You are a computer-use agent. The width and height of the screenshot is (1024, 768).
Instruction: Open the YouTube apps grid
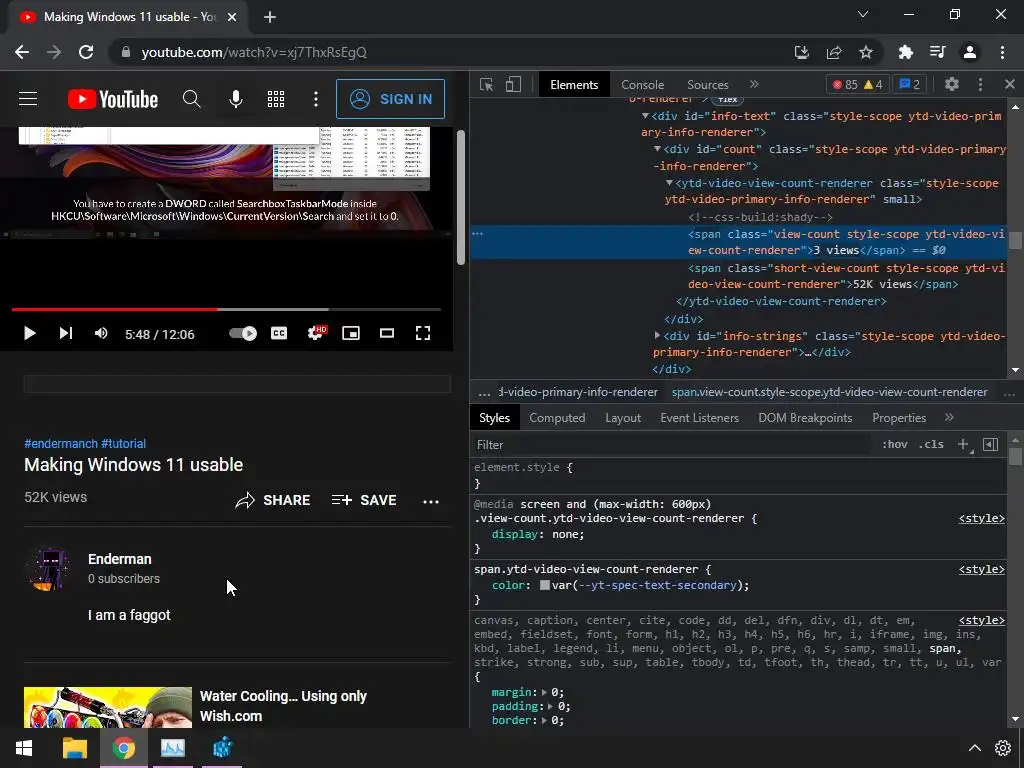pyautogui.click(x=276, y=99)
